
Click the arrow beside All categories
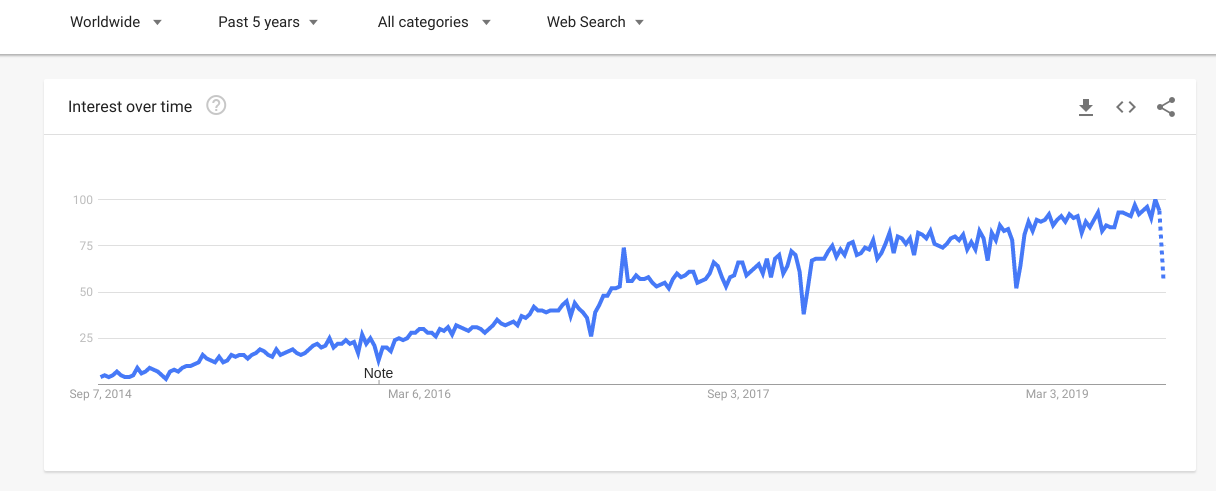pos(486,23)
